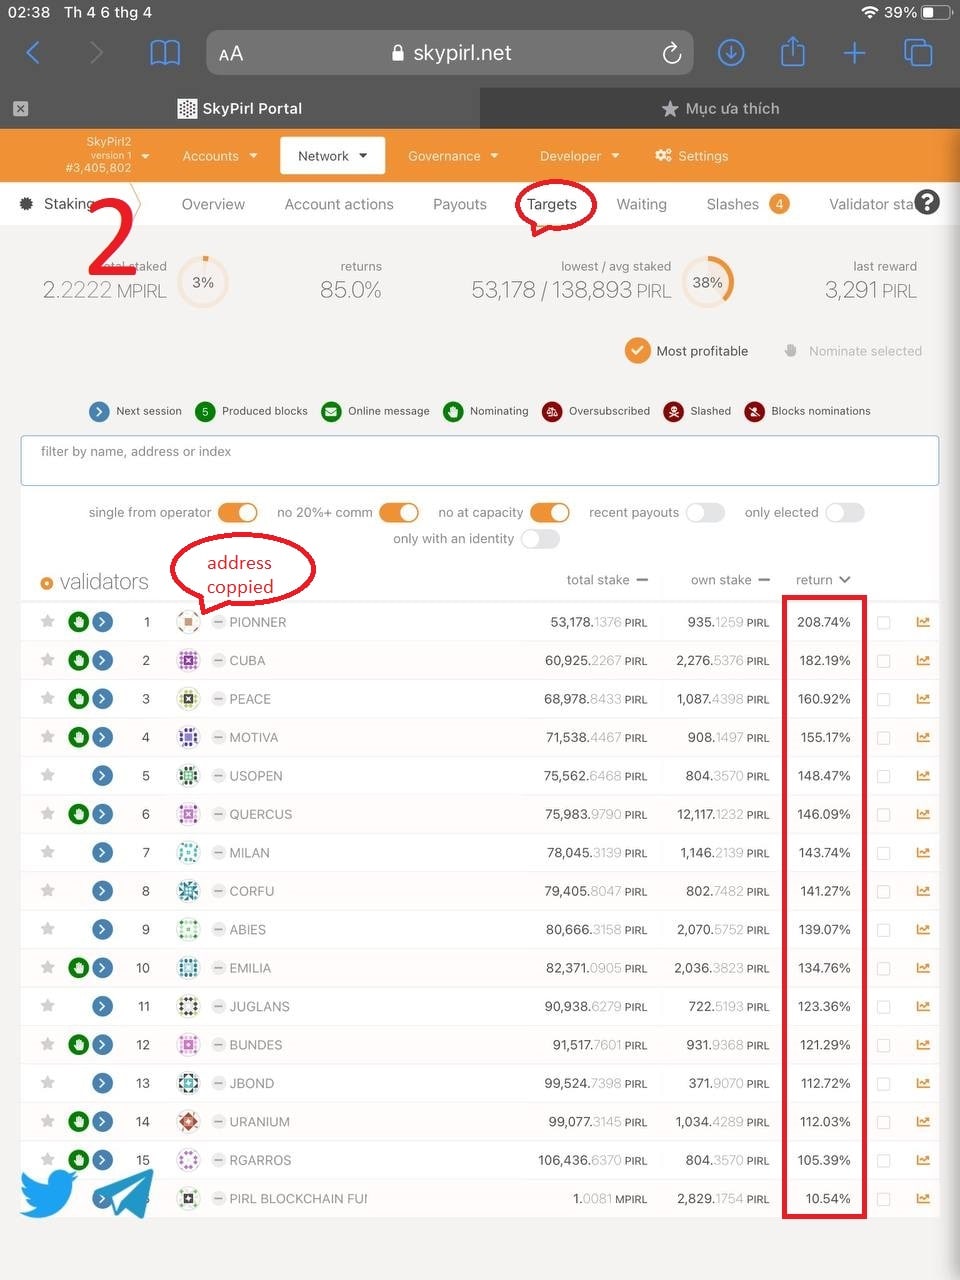The width and height of the screenshot is (960, 1280).
Task: Open Safari bookmarks book icon
Action: click(x=165, y=53)
